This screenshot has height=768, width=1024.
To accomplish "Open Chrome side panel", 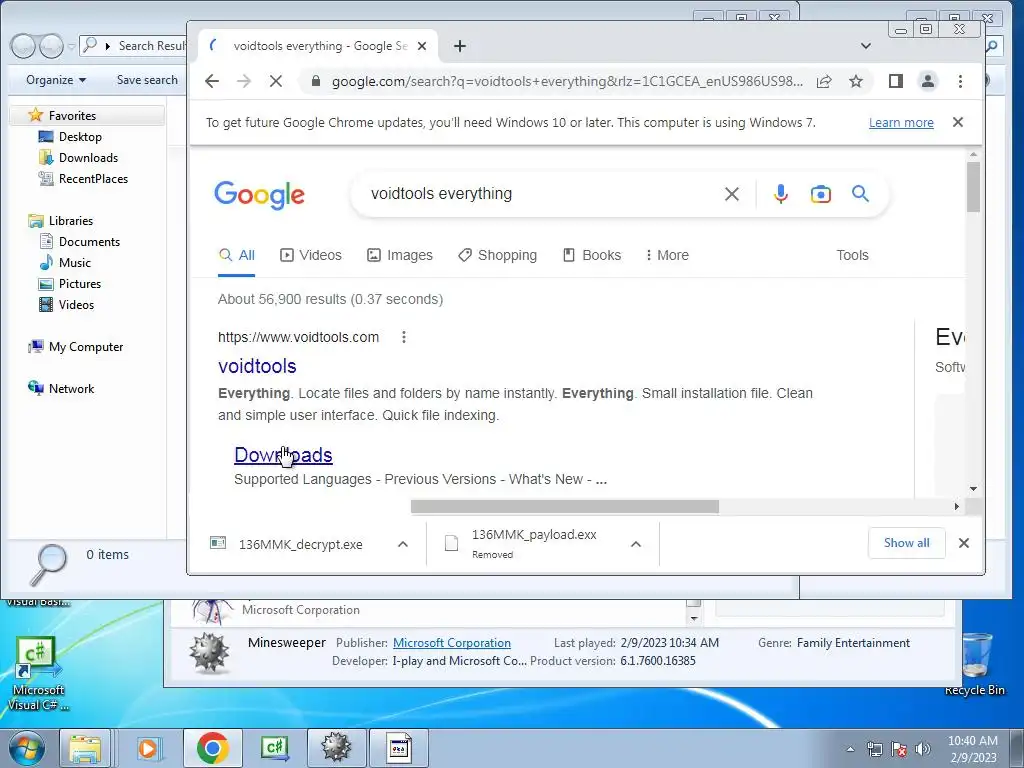I will [895, 81].
